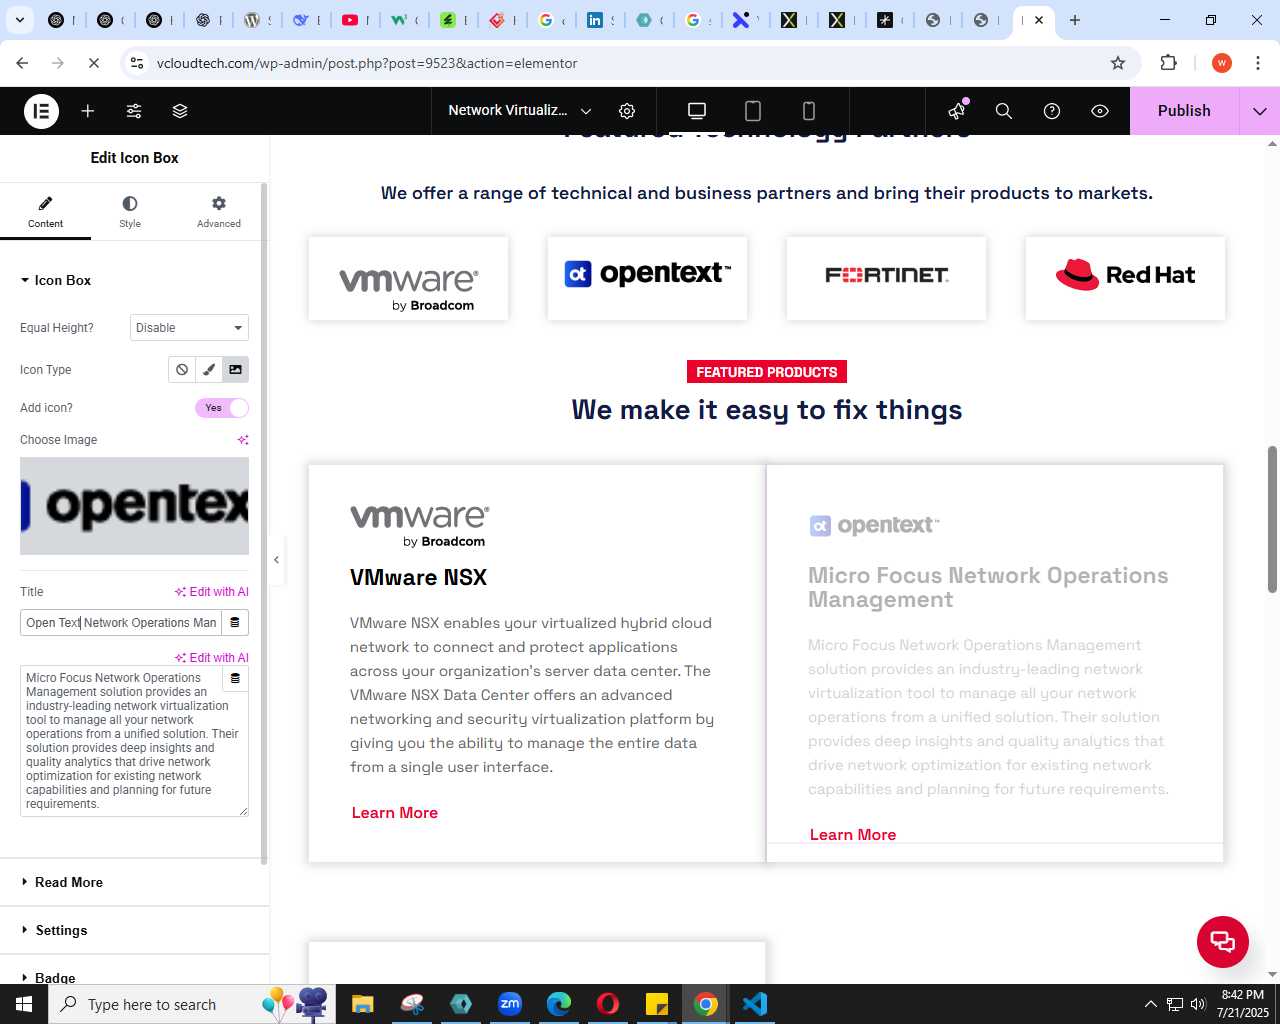This screenshot has width=1280, height=1024.
Task: Open the Structure layers icon
Action: coord(180,111)
